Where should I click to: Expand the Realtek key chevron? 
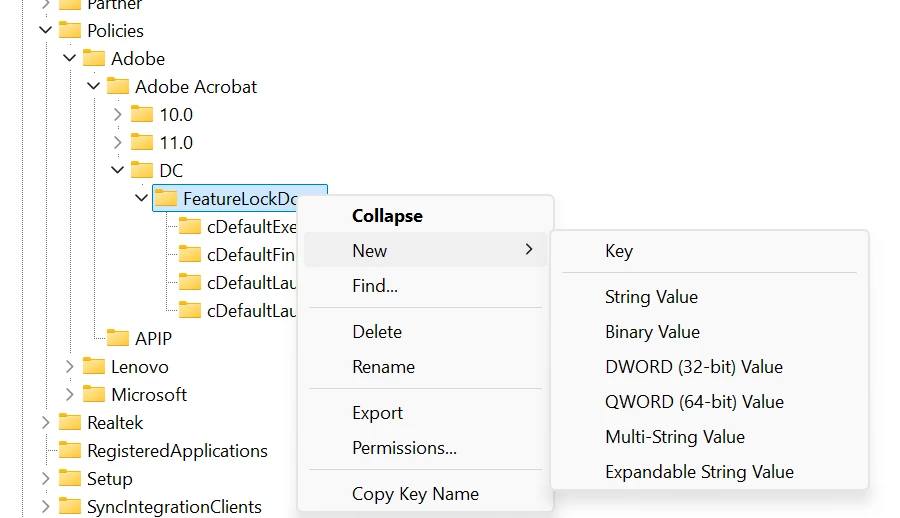click(45, 423)
